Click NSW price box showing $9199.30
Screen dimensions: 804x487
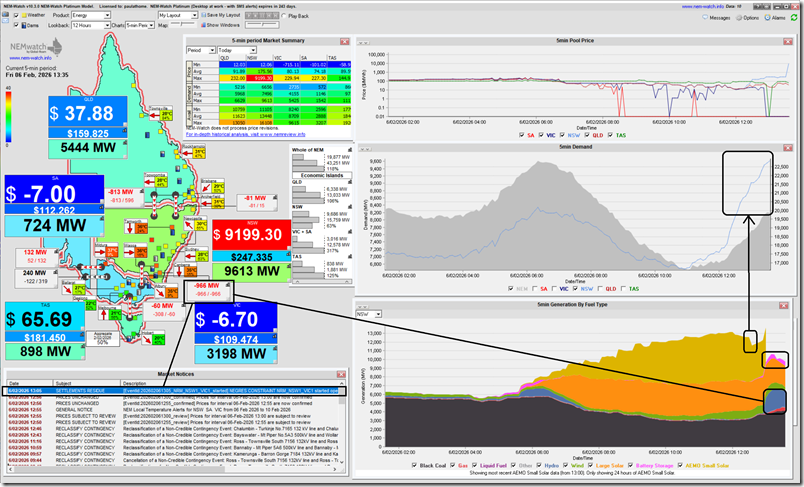click(251, 235)
